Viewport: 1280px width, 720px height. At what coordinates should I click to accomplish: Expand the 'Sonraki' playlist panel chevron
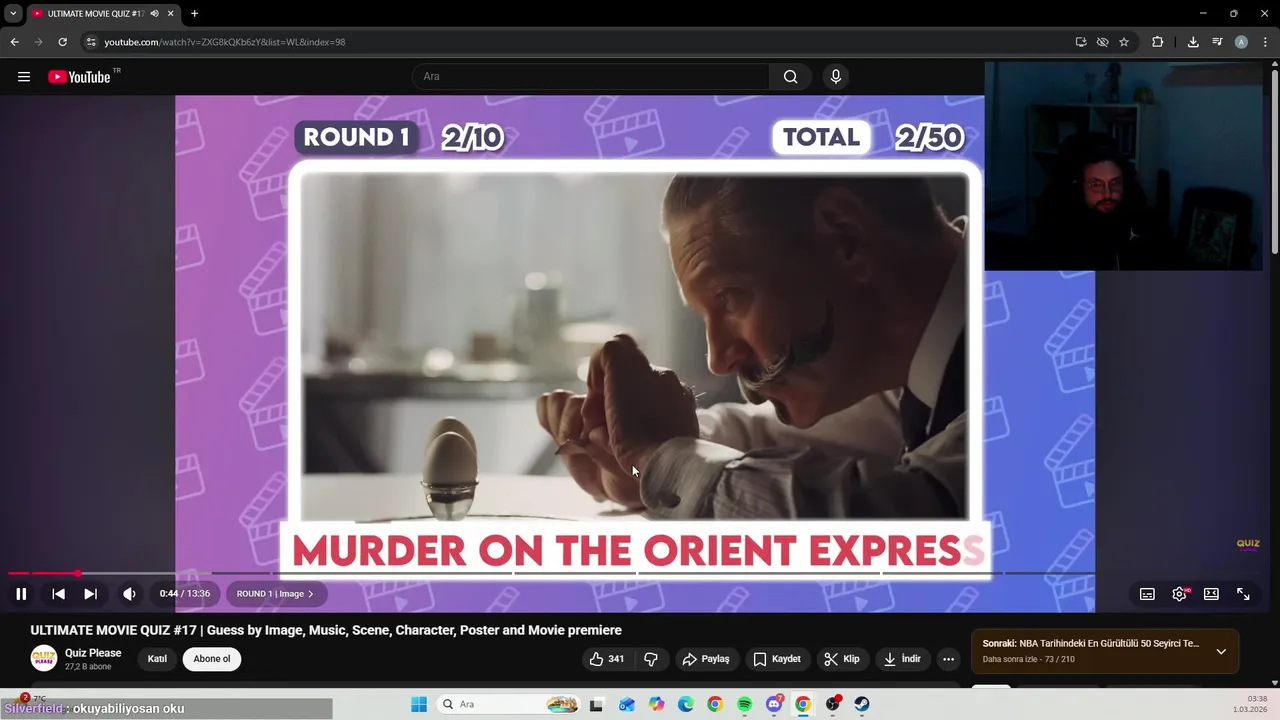1221,651
